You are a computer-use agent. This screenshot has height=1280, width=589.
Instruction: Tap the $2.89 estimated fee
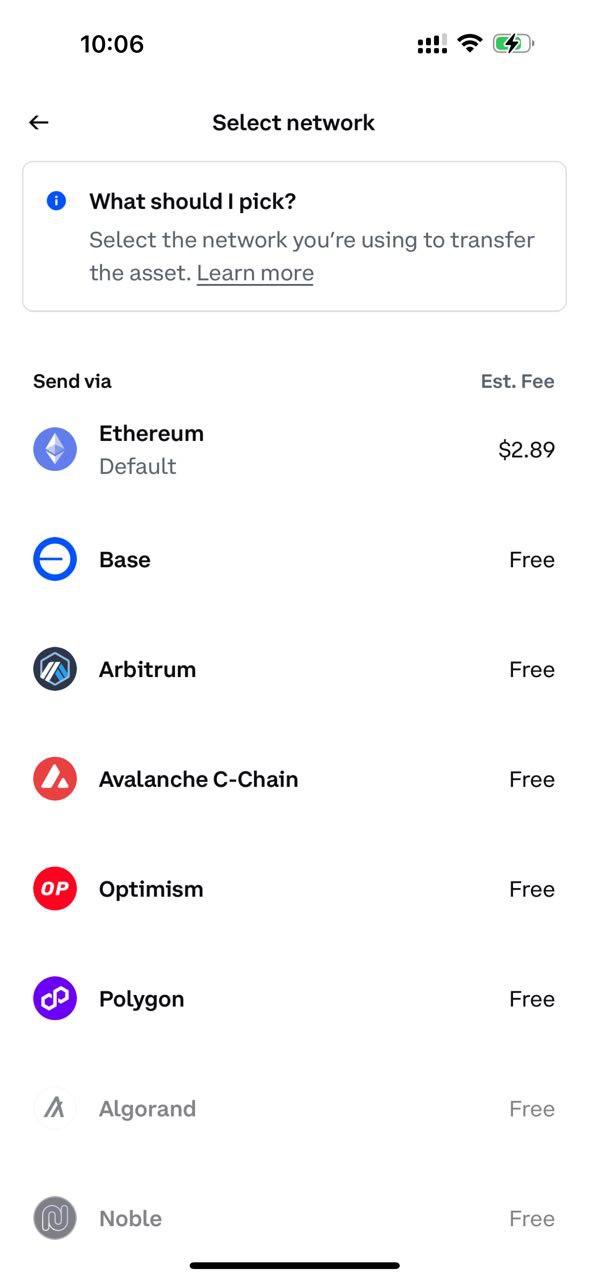pyautogui.click(x=527, y=450)
